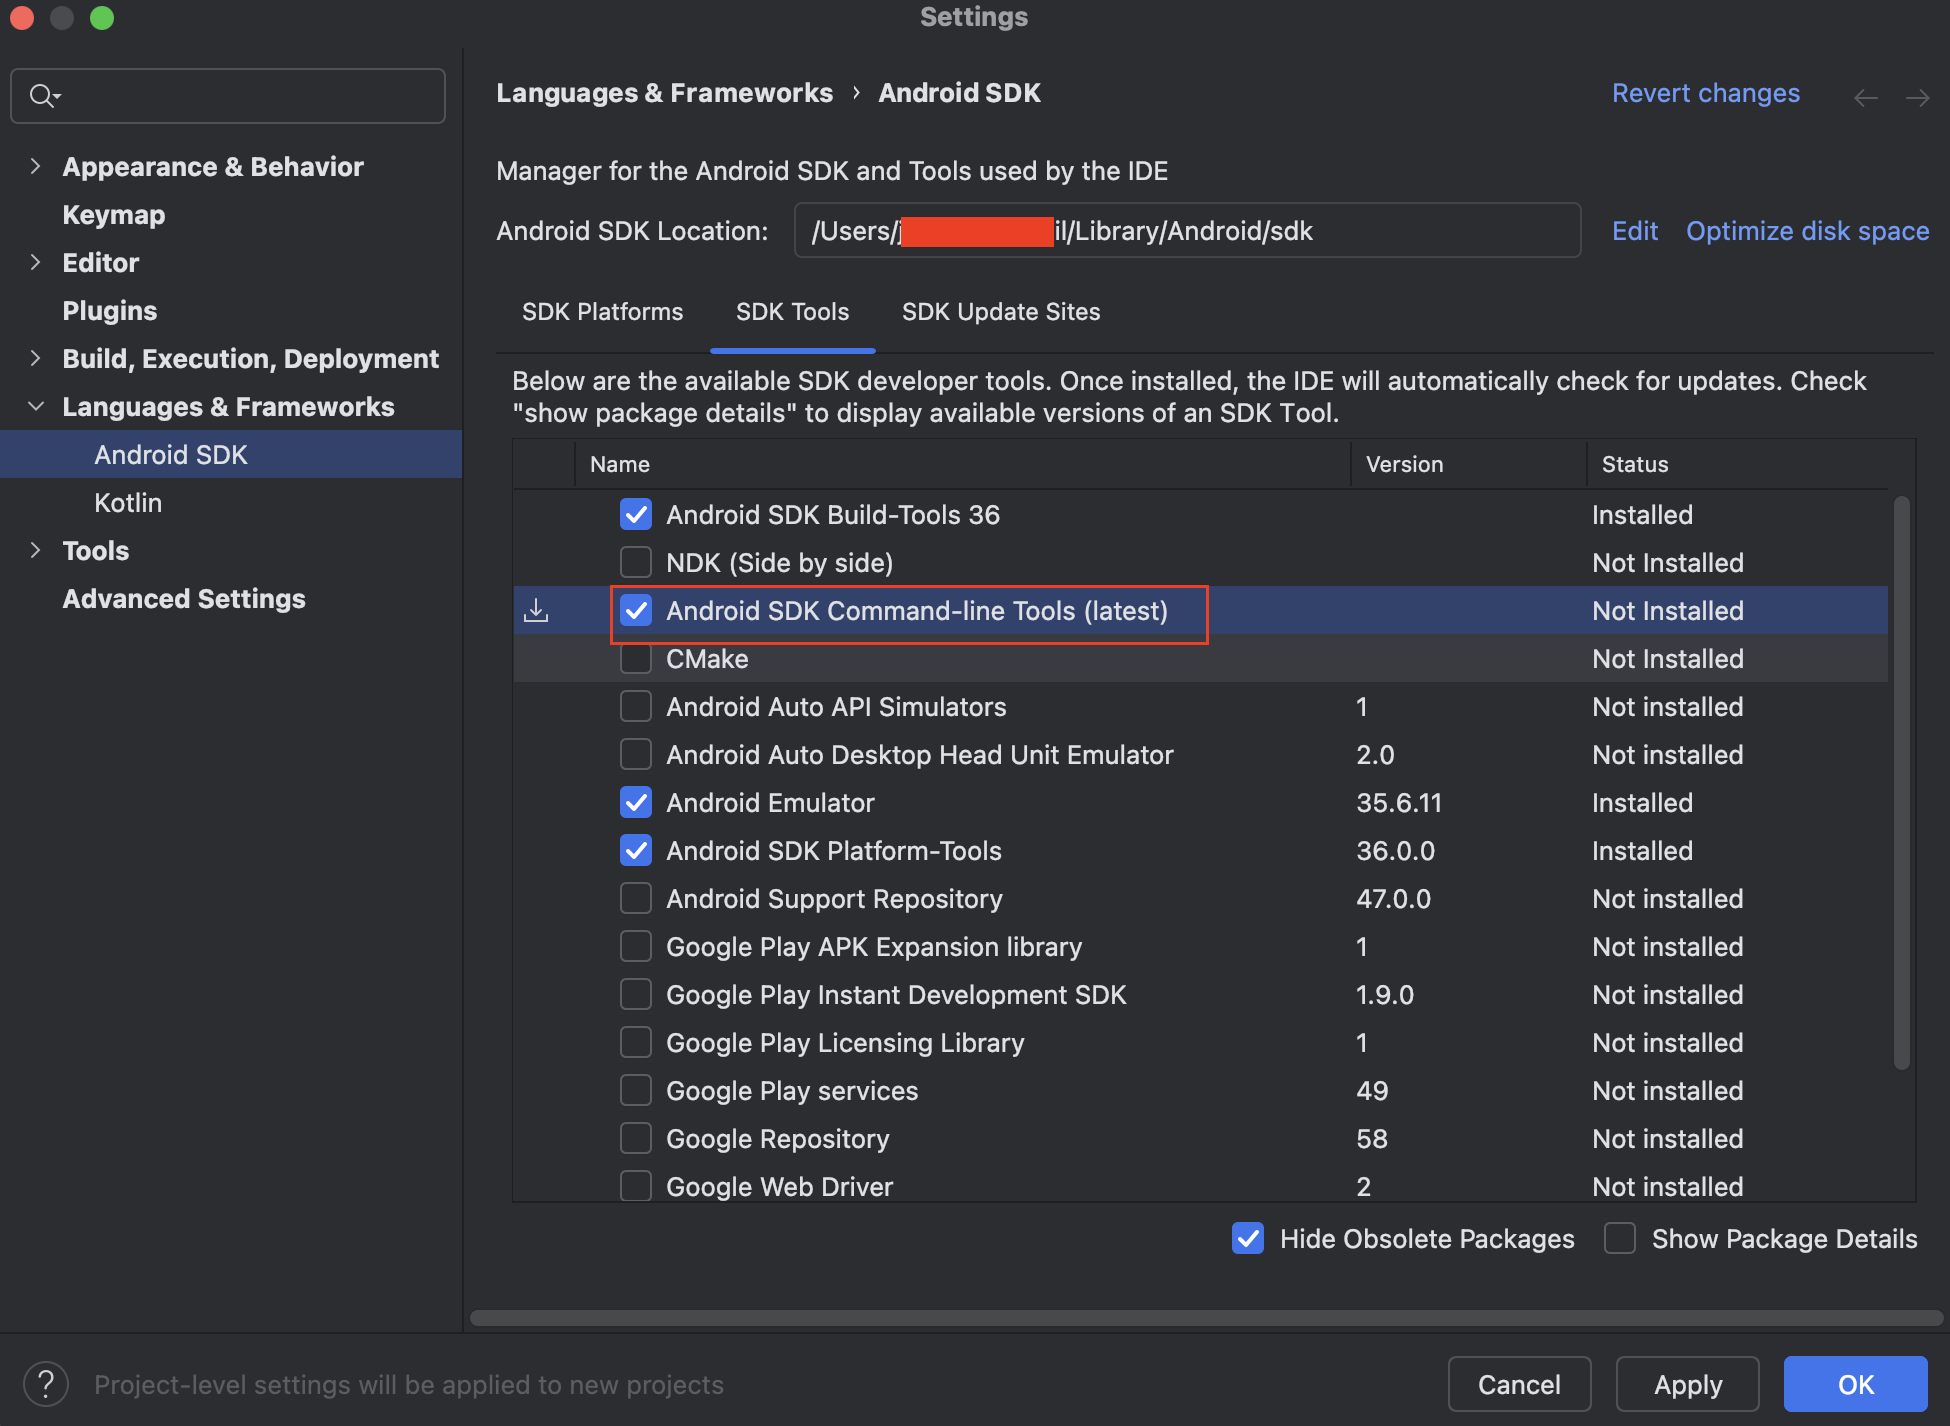Open the SDK Update Sites tab
Image resolution: width=1950 pixels, height=1426 pixels.
coord(1001,311)
